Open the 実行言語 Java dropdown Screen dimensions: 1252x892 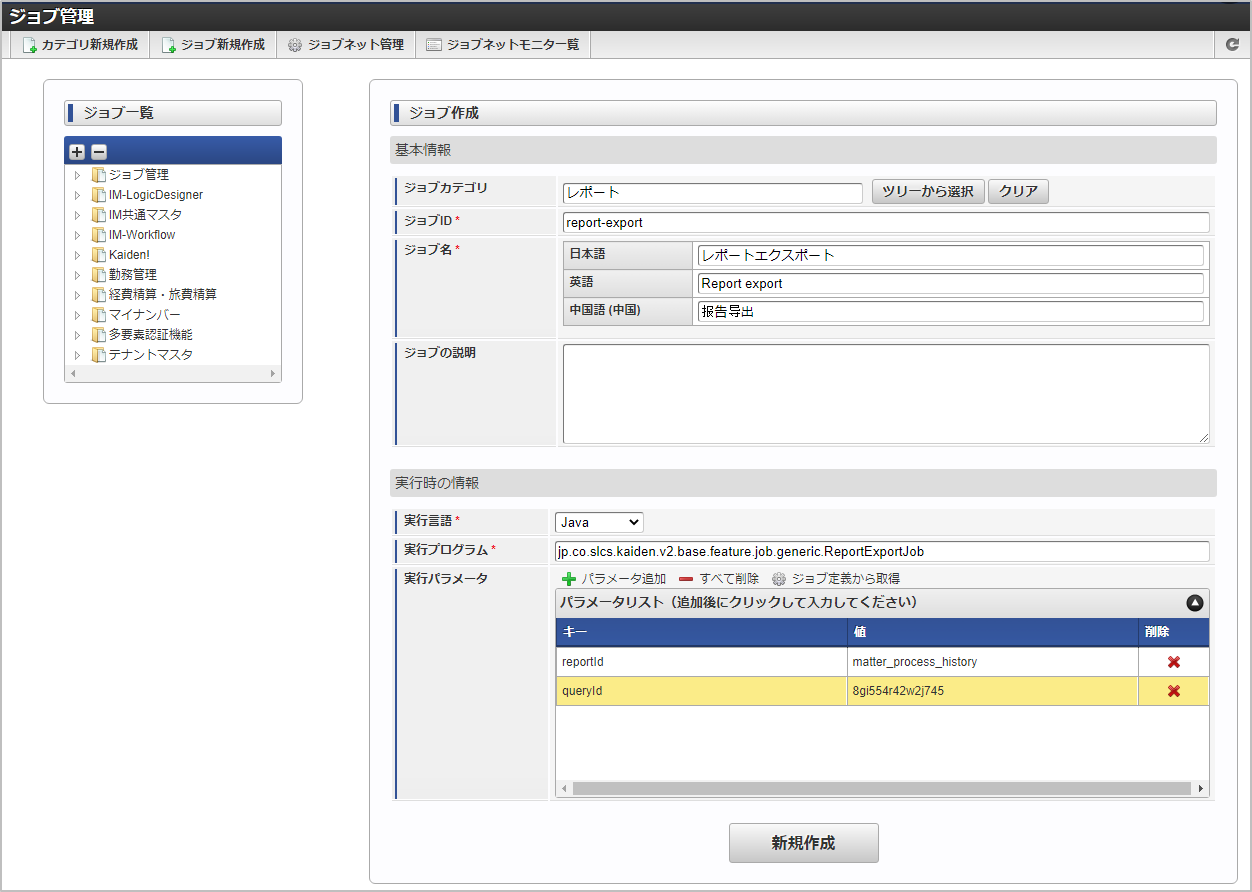click(x=599, y=523)
